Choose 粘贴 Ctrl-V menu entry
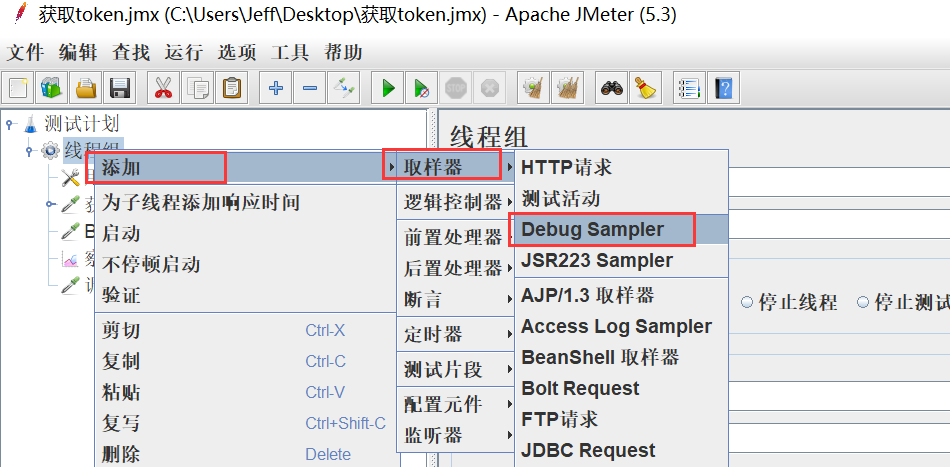 246,393
